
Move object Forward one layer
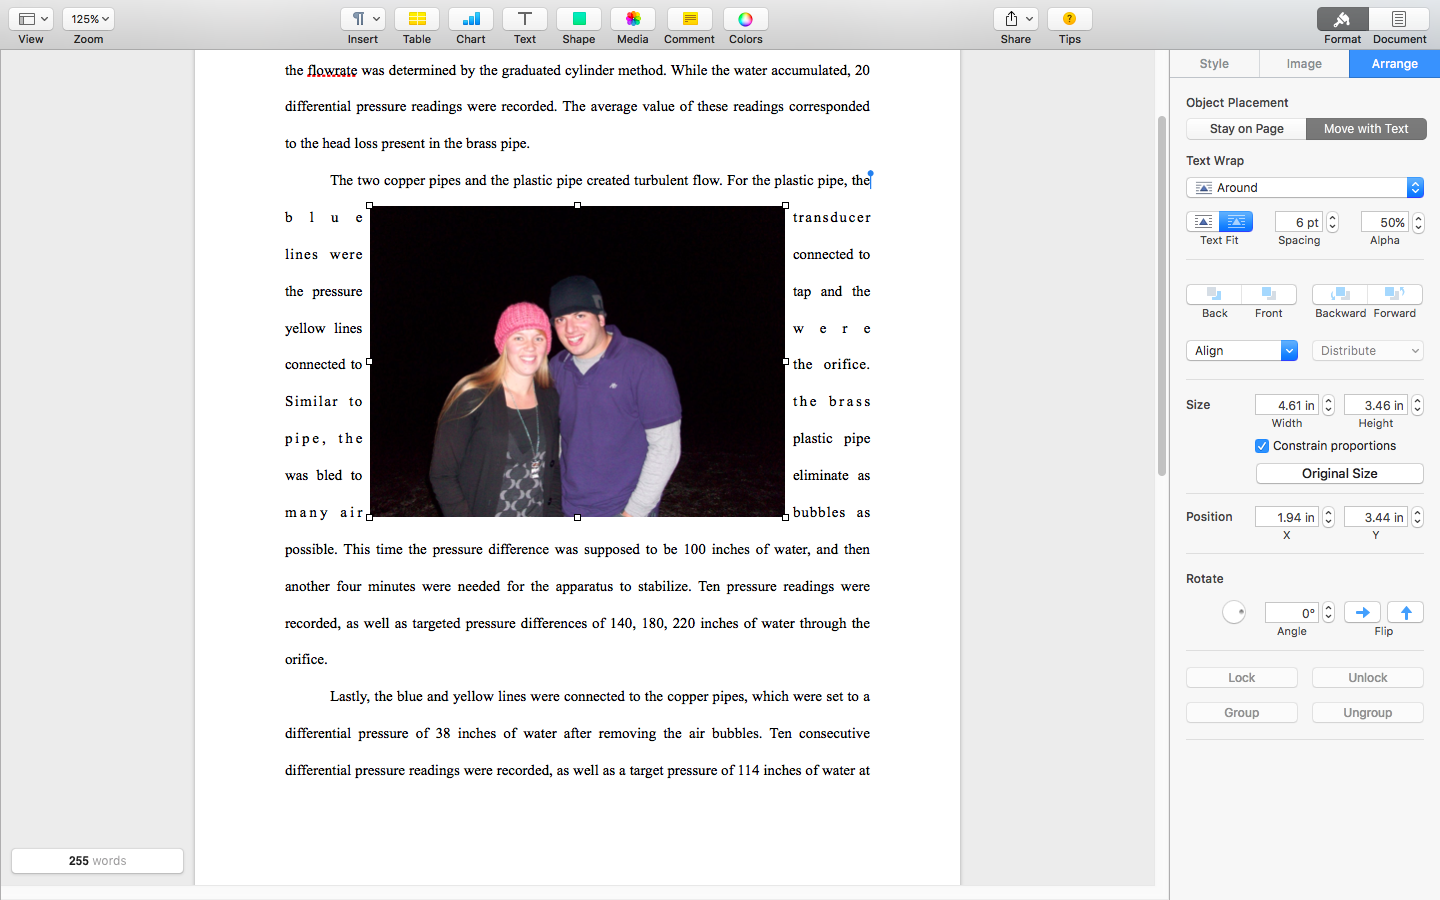pos(1395,294)
